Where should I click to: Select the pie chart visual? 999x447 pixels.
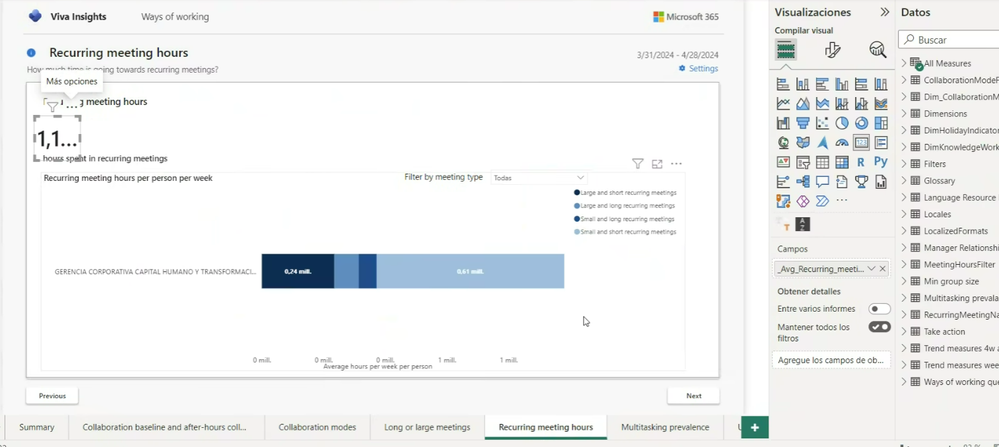click(842, 123)
